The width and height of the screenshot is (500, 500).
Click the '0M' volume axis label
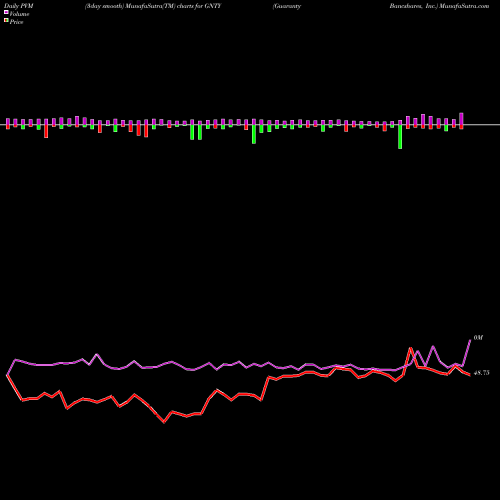pyautogui.click(x=478, y=338)
